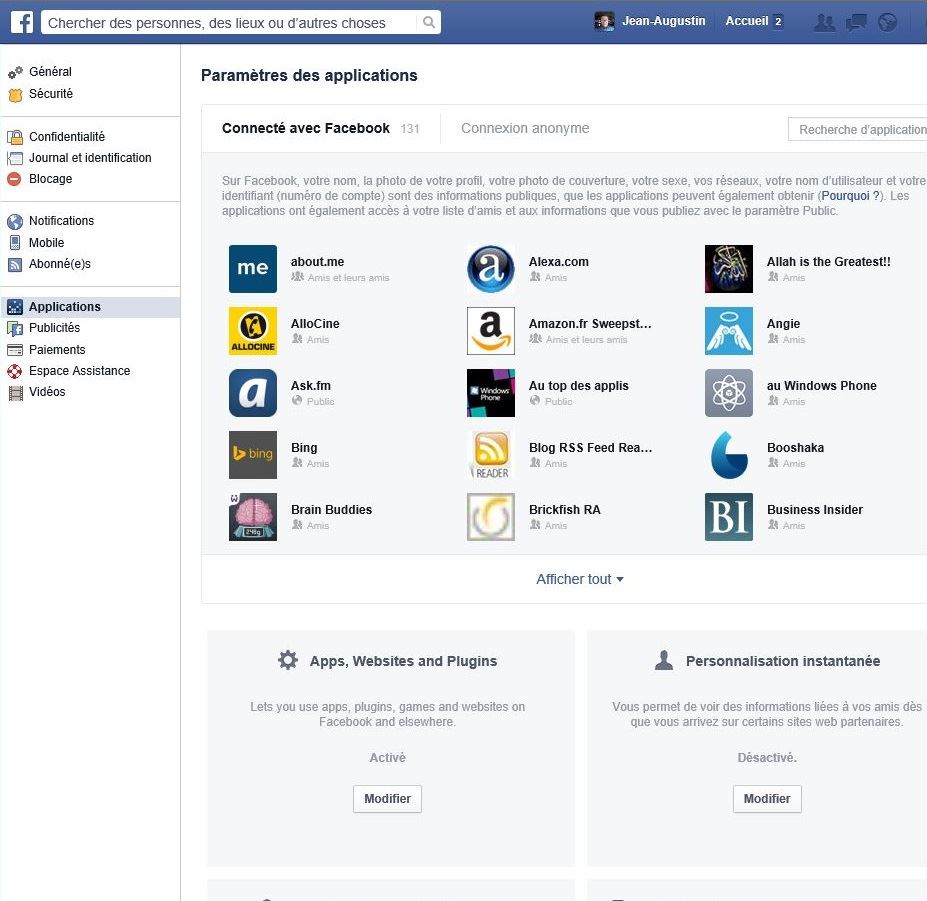Switch to Connecté avec Facebook tab

pyautogui.click(x=320, y=128)
